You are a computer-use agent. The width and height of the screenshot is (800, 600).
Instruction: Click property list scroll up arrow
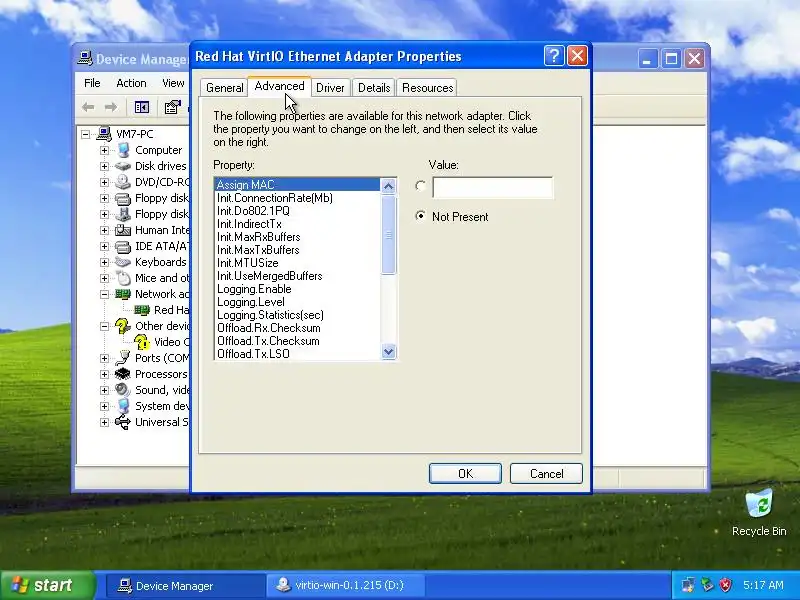pos(388,186)
